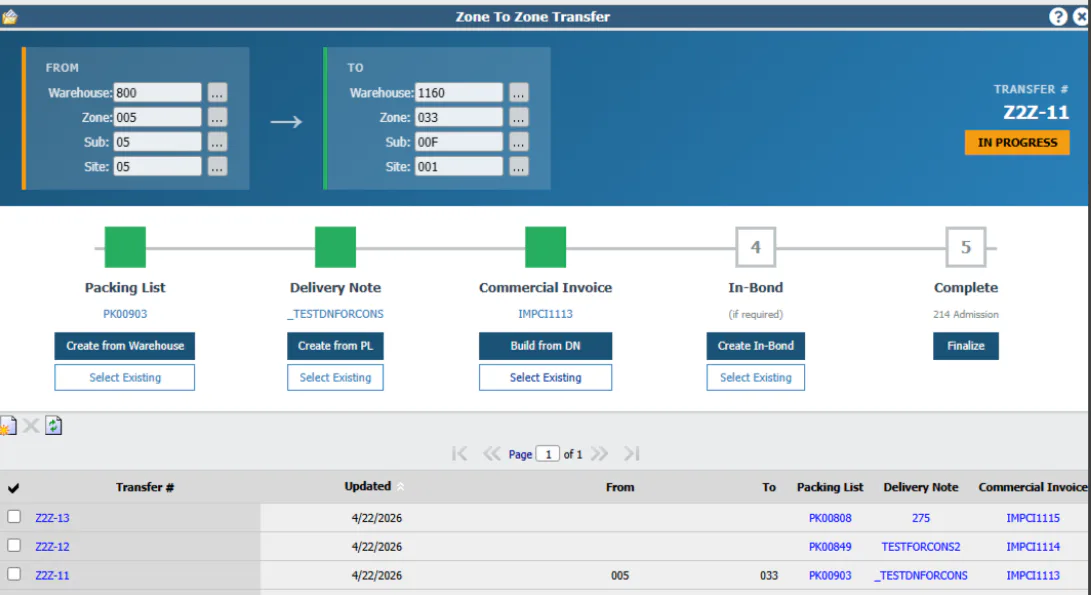
Task: Click the Finalize button
Action: point(966,346)
